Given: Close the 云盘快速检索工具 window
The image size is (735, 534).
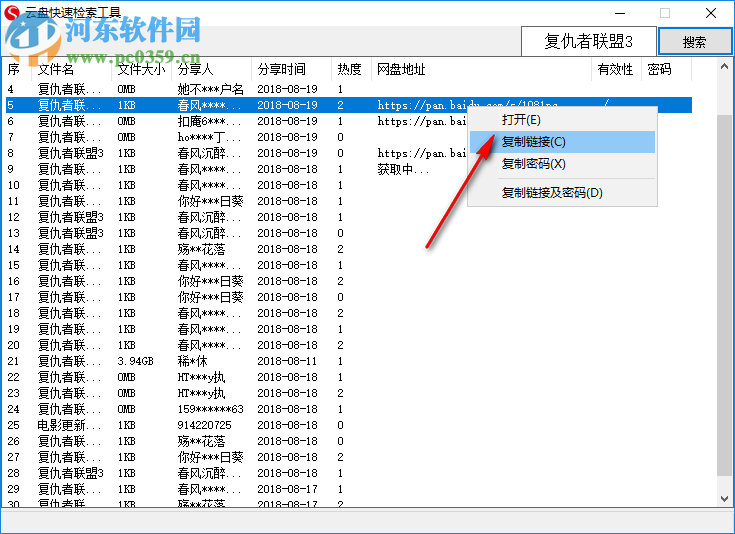Looking at the screenshot, I should (711, 13).
